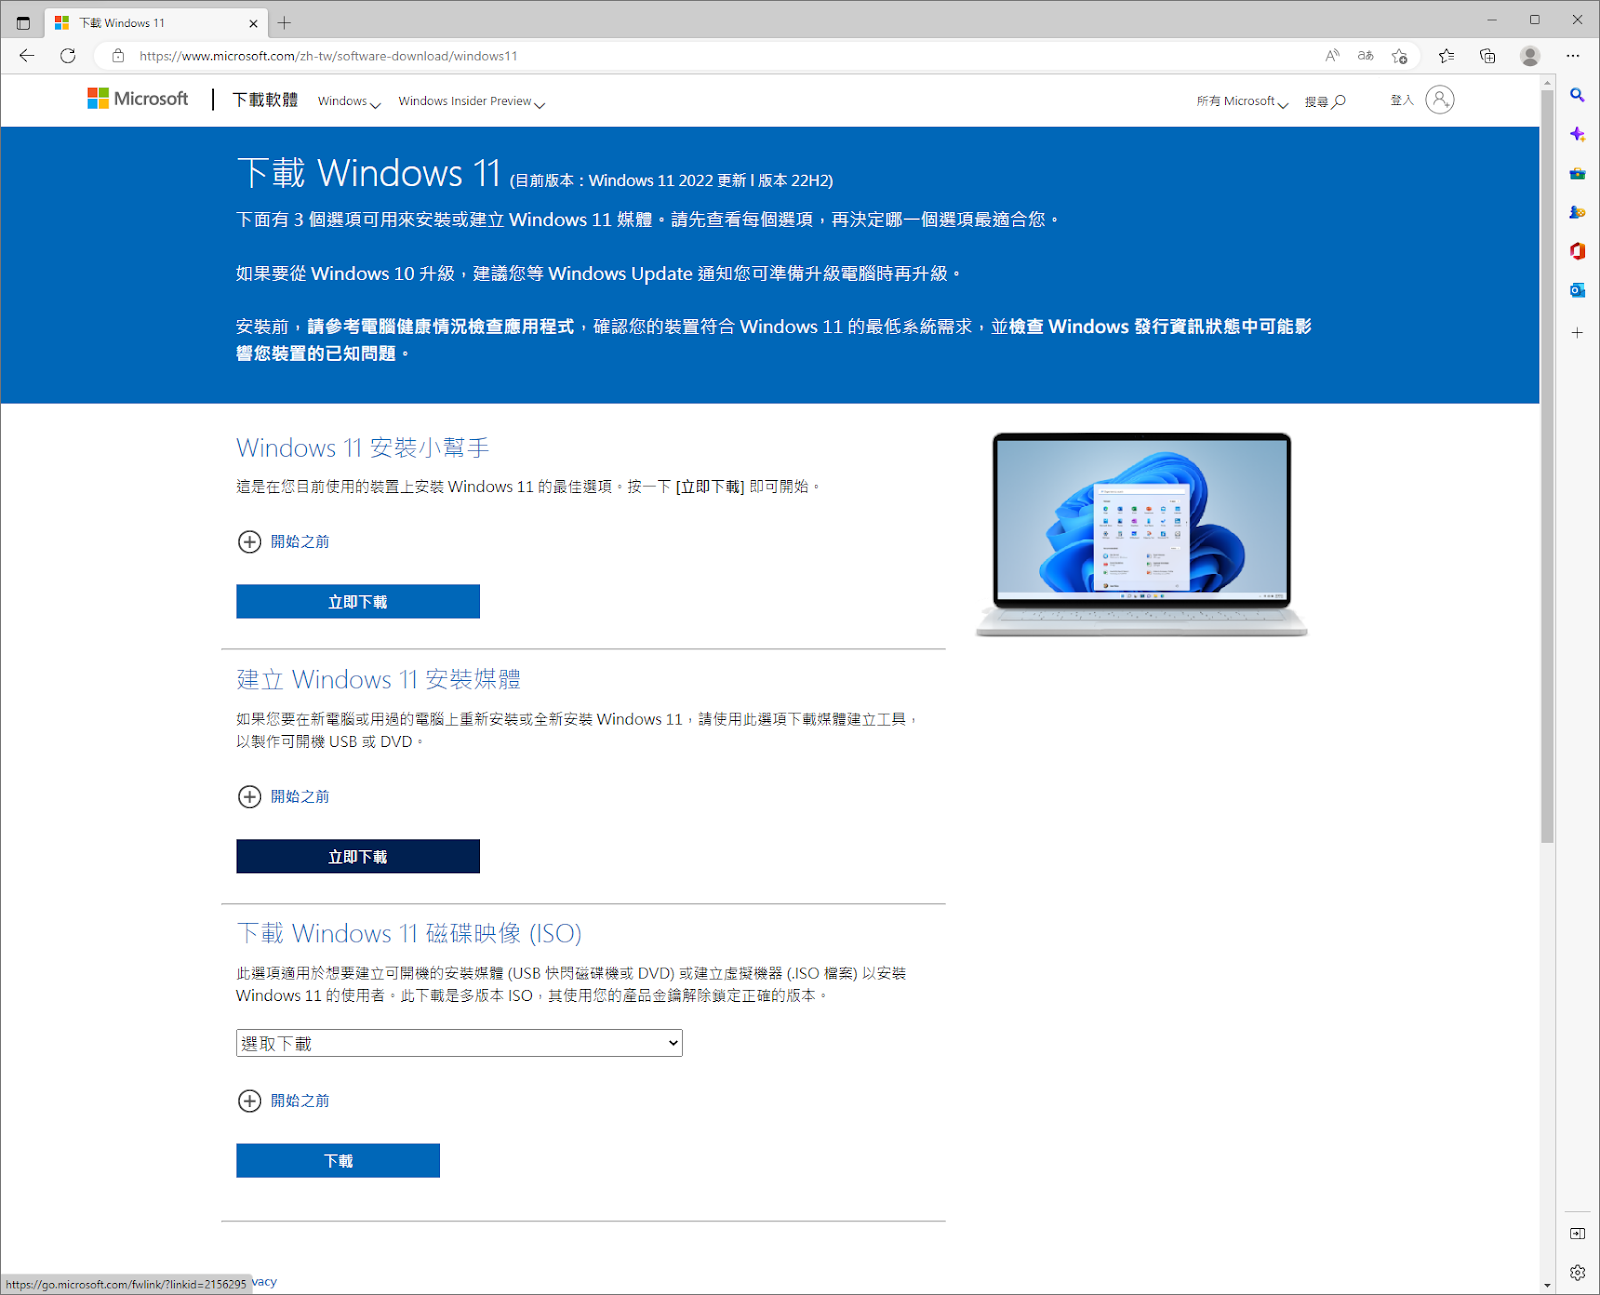Add sidebar app with plus icon

point(1577,332)
